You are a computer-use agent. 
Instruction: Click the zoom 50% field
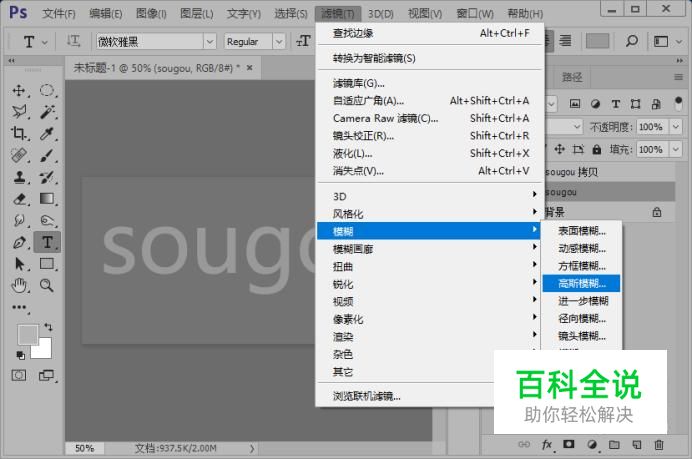[84, 448]
